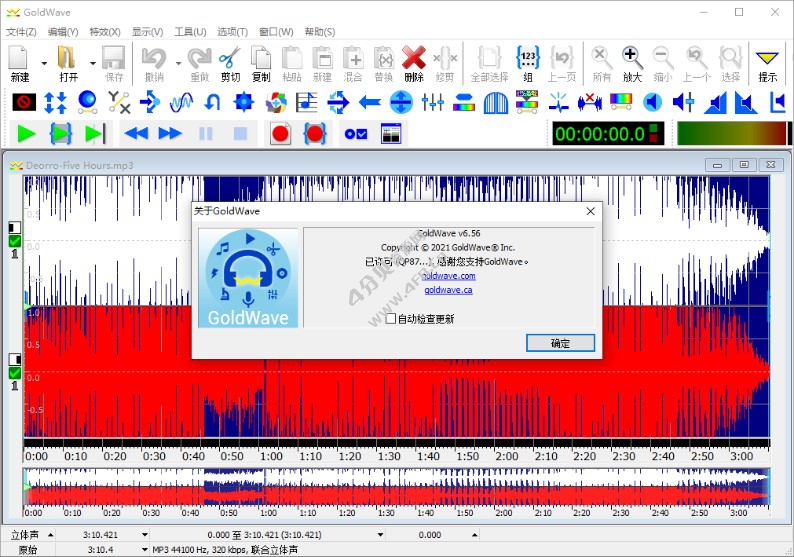
Task: Click the fade out blue ramp icon
Action: (746, 102)
